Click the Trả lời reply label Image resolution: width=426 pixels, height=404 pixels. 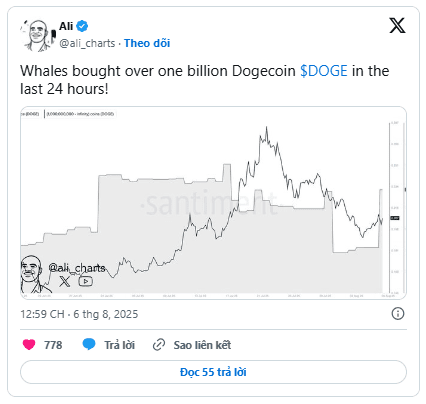click(x=120, y=345)
